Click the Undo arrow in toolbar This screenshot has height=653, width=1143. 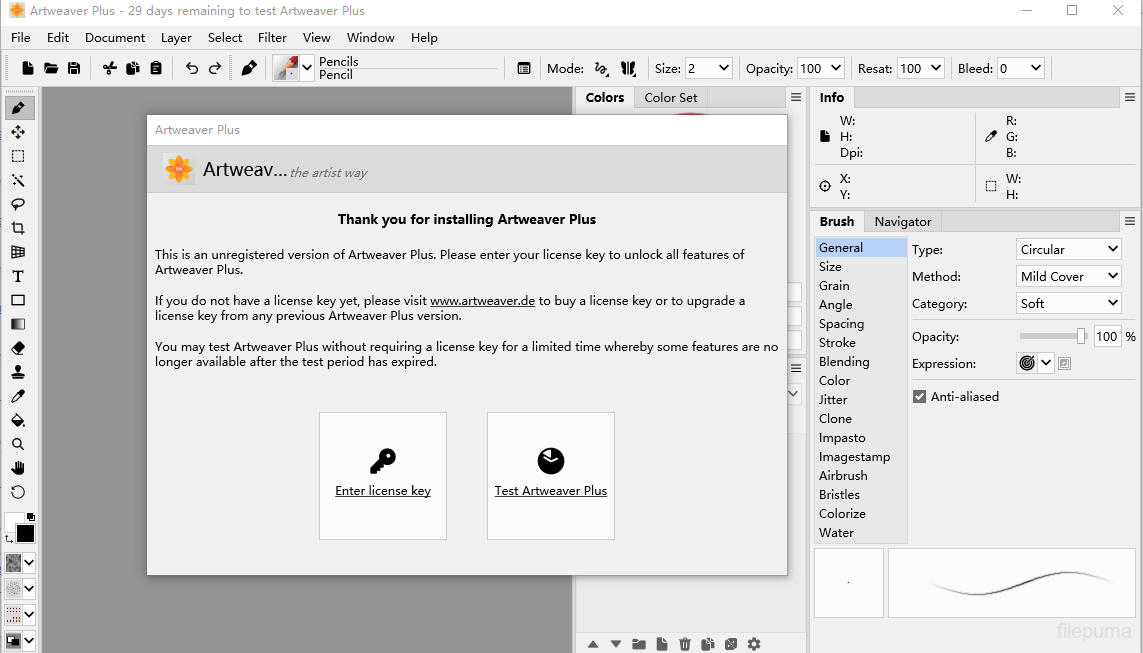[191, 68]
